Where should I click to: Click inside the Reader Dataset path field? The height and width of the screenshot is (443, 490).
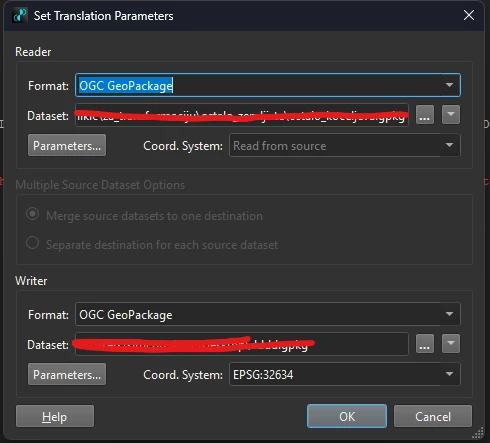(x=242, y=115)
